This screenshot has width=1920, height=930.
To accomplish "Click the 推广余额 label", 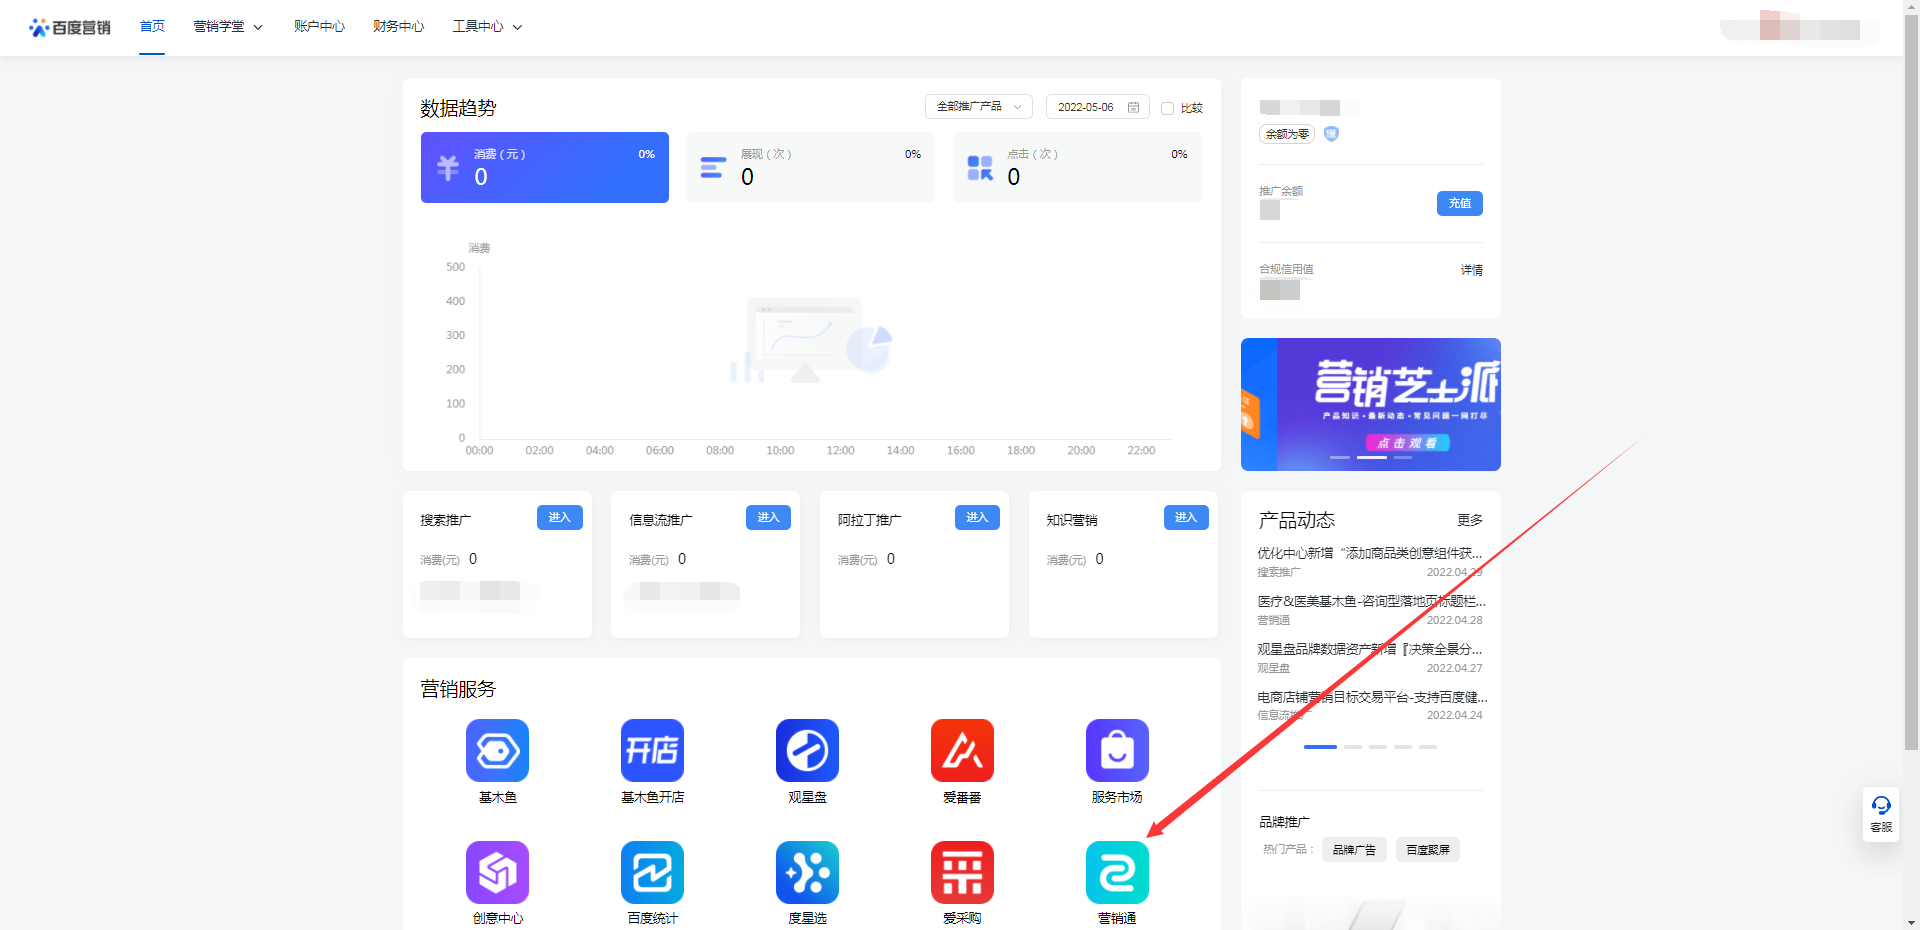I will 1281,191.
